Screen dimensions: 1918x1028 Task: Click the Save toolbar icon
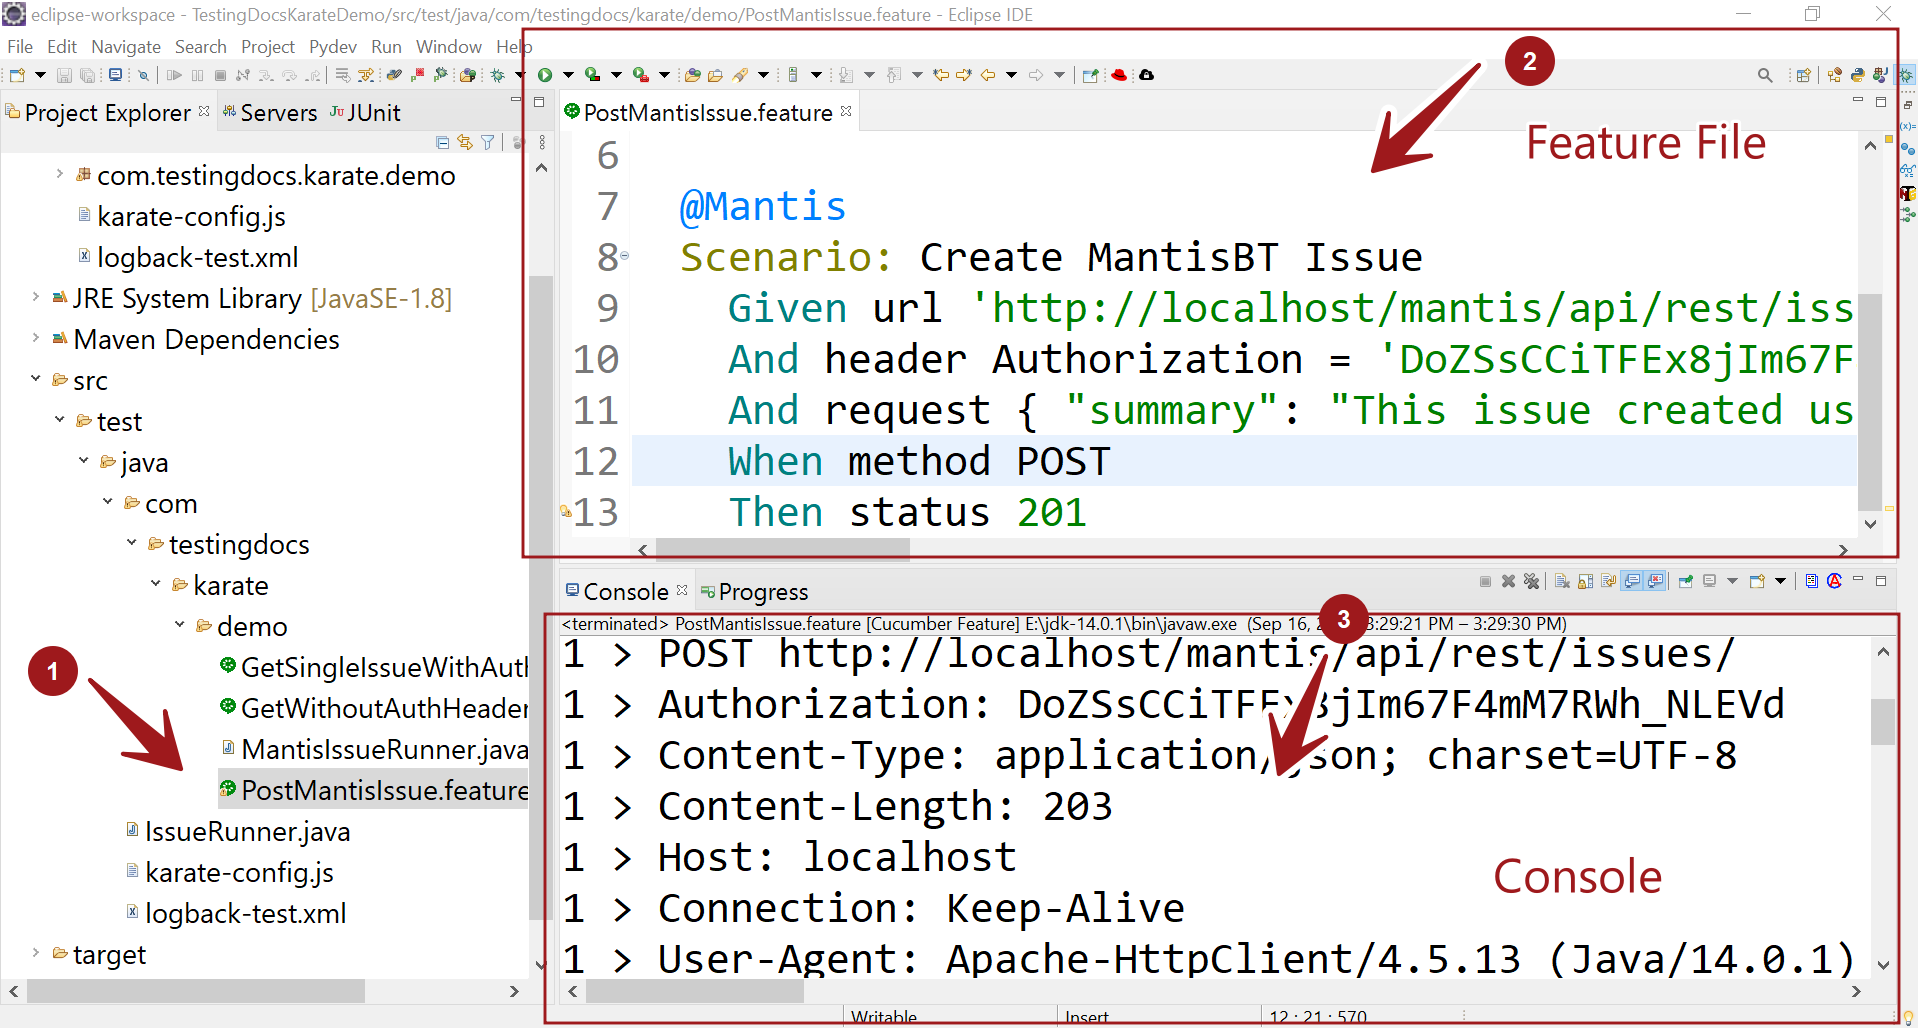click(x=64, y=75)
